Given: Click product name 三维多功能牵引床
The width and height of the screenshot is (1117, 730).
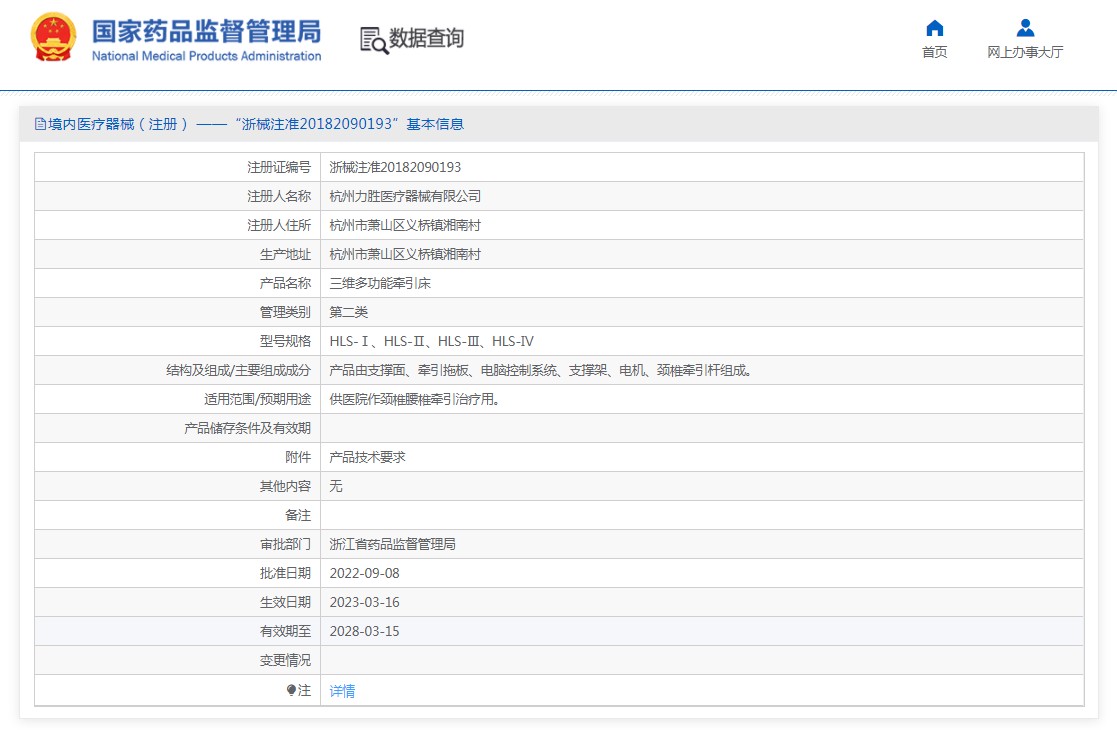Looking at the screenshot, I should point(380,283).
